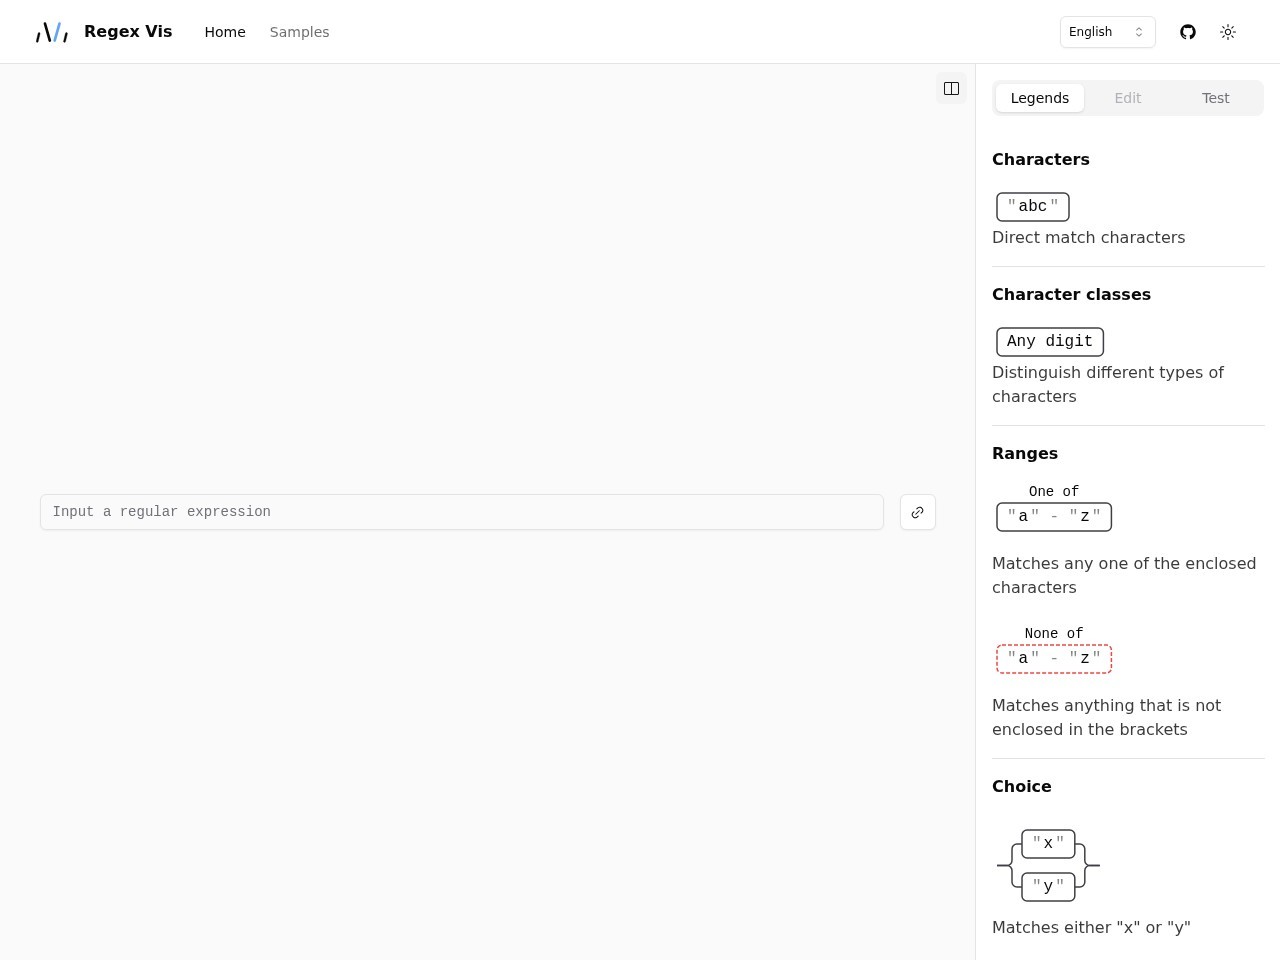Open the English language dropdown
This screenshot has width=1280, height=960.
click(1108, 32)
